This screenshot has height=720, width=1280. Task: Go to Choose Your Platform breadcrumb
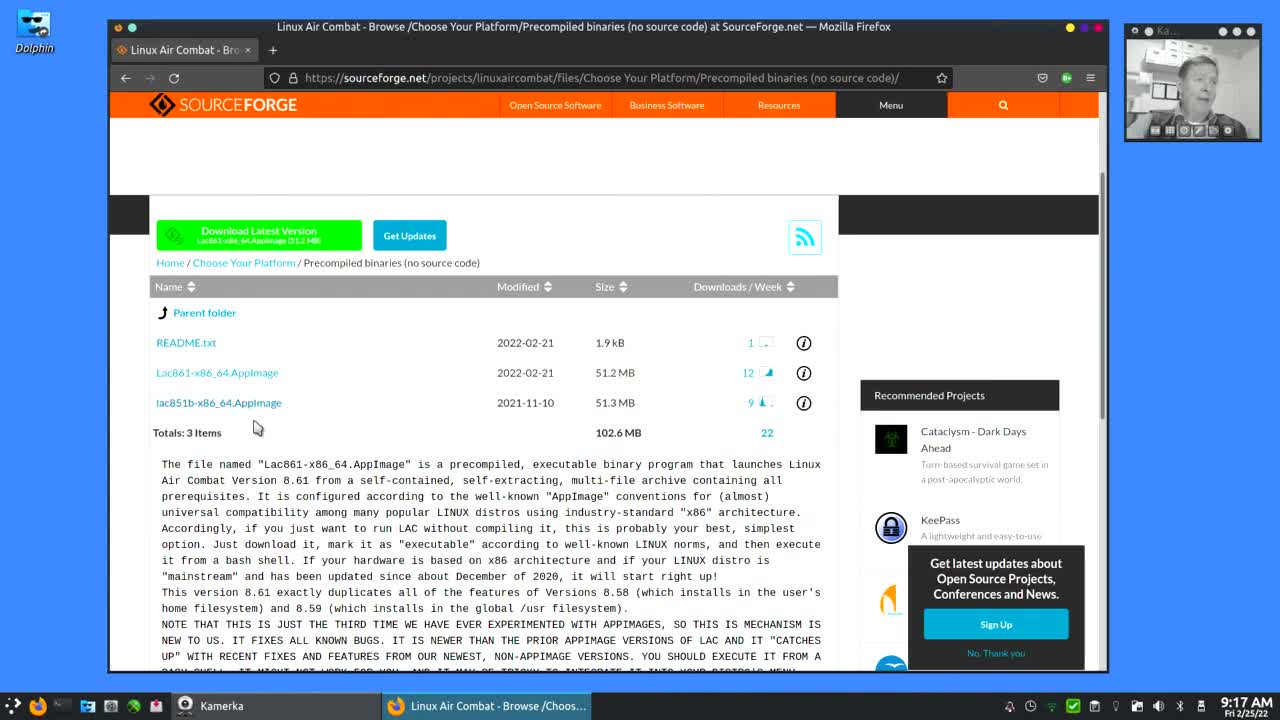tap(244, 263)
